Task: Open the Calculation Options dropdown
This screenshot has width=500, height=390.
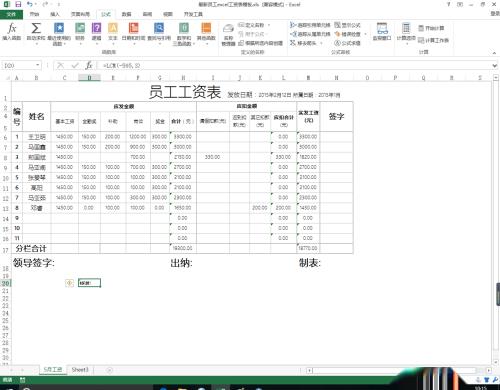Action: tap(406, 32)
